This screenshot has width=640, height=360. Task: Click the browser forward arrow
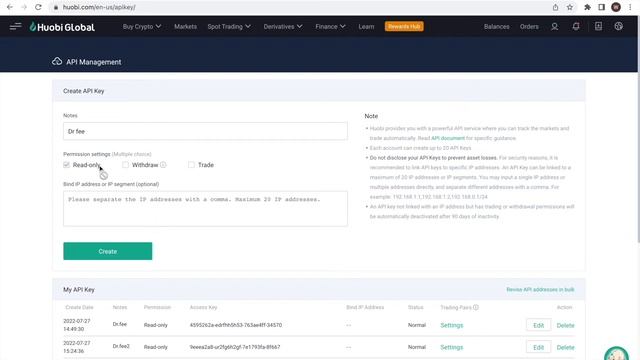tap(24, 7)
